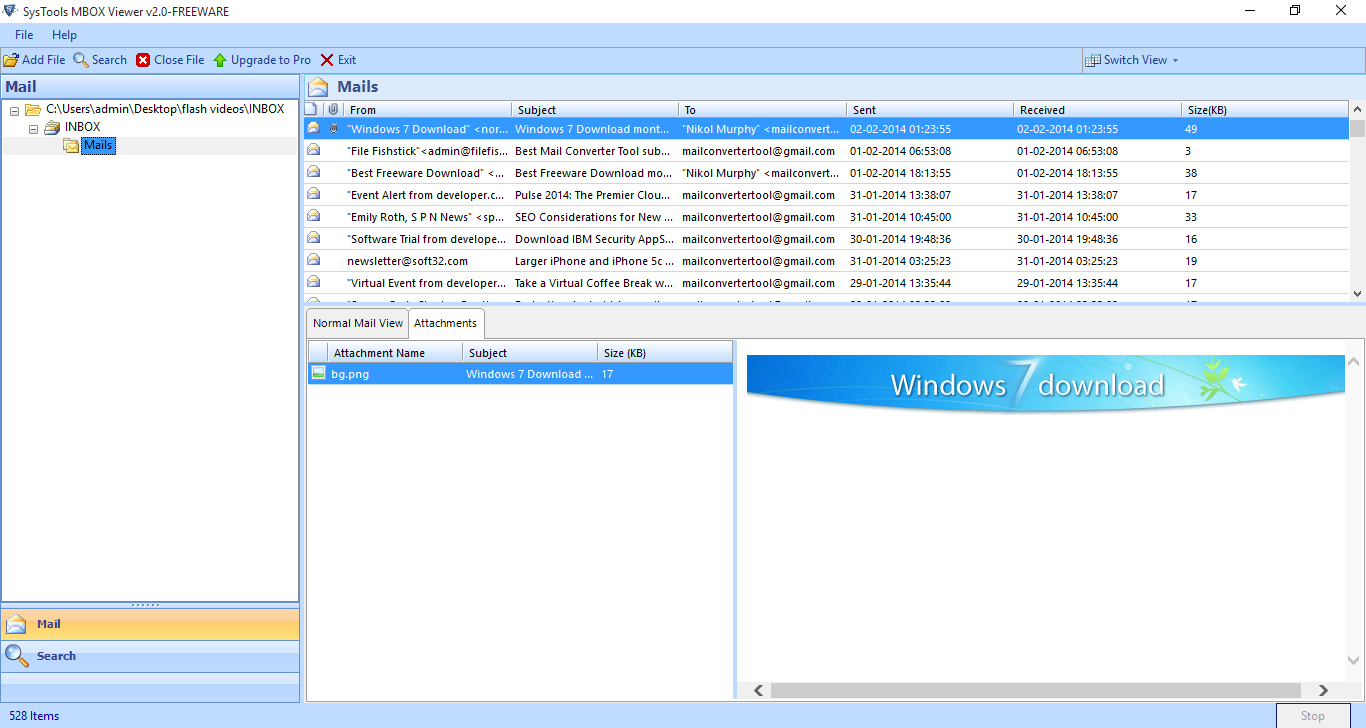Switch to the Normal Mail View tab
Screen dimensions: 1366x728
(x=358, y=323)
